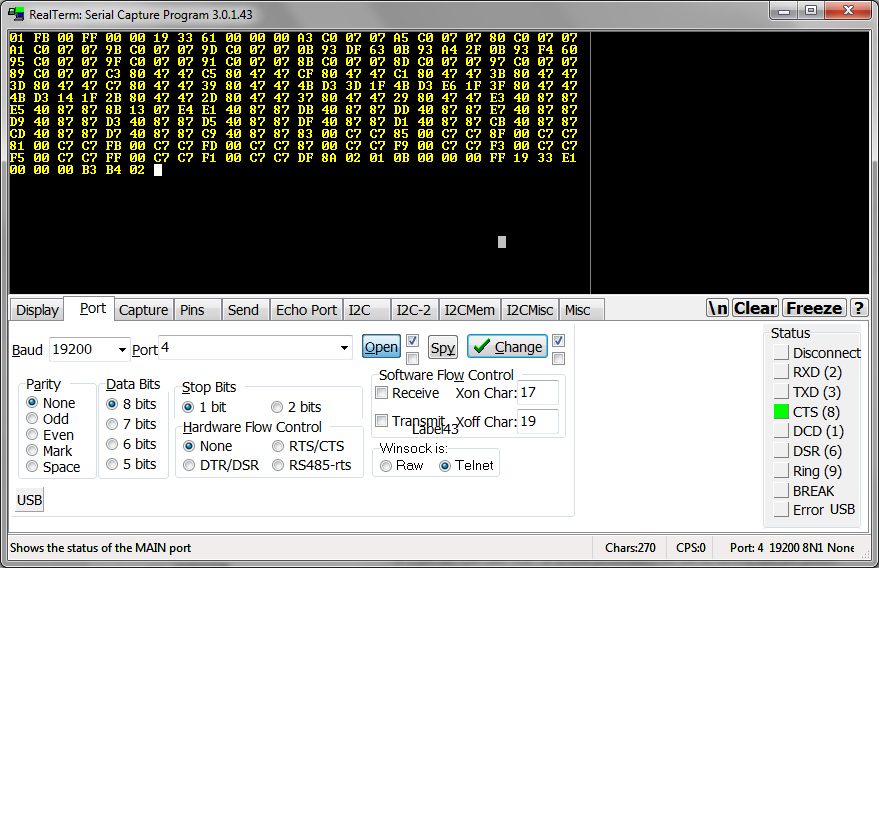Click the question mark help button

coord(859,308)
